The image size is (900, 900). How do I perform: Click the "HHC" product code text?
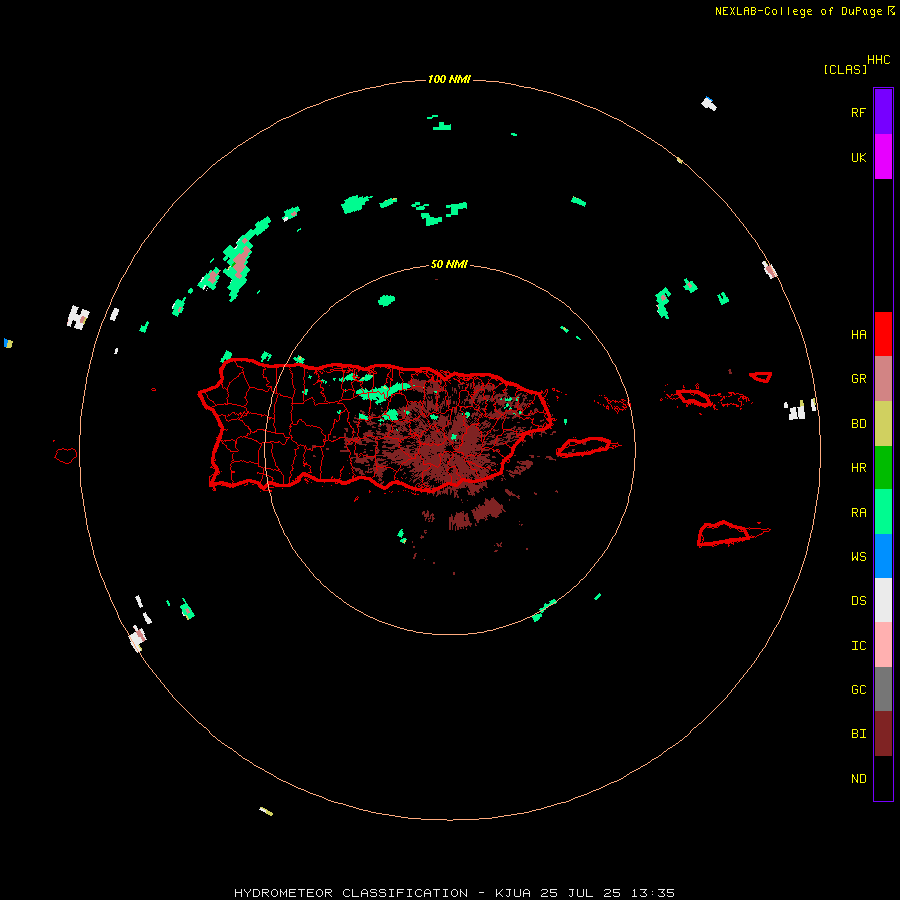(x=879, y=59)
